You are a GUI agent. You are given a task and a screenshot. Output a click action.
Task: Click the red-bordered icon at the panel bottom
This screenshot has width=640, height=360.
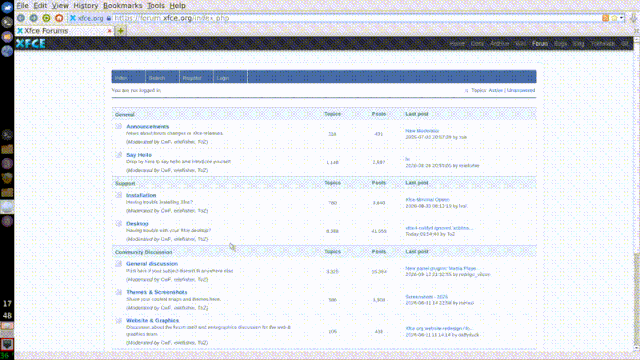(x=7, y=344)
